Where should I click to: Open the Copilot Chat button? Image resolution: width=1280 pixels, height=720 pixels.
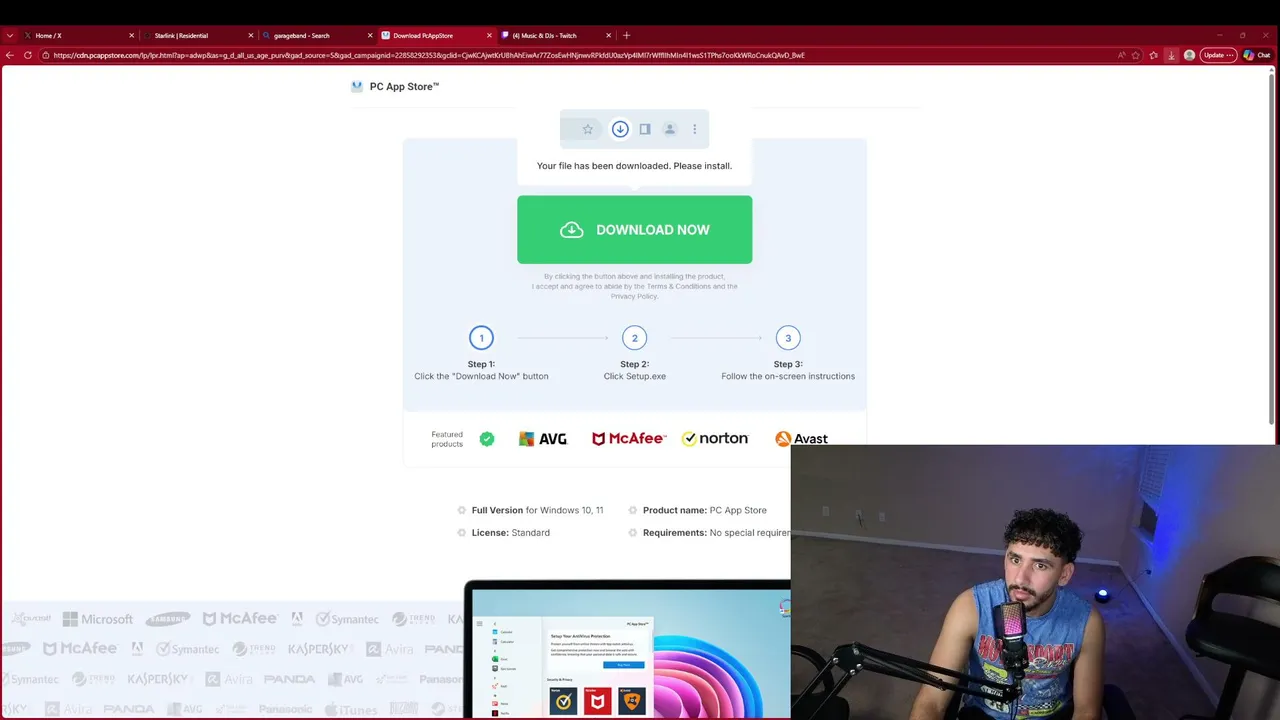coord(1256,55)
